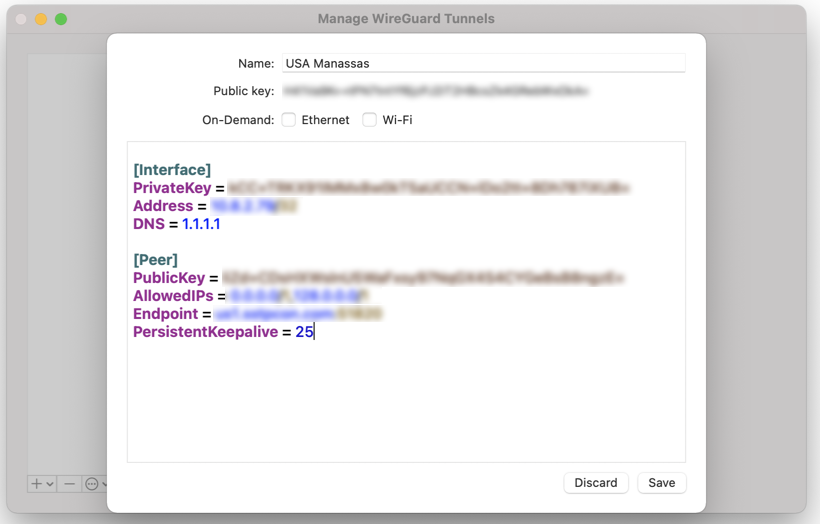The width and height of the screenshot is (821, 524).
Task: Click the DNS value 1.1.1.1
Action: [201, 224]
